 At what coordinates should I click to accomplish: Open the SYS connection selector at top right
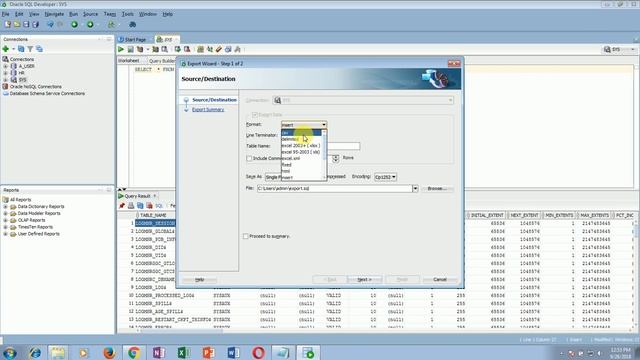[620, 49]
